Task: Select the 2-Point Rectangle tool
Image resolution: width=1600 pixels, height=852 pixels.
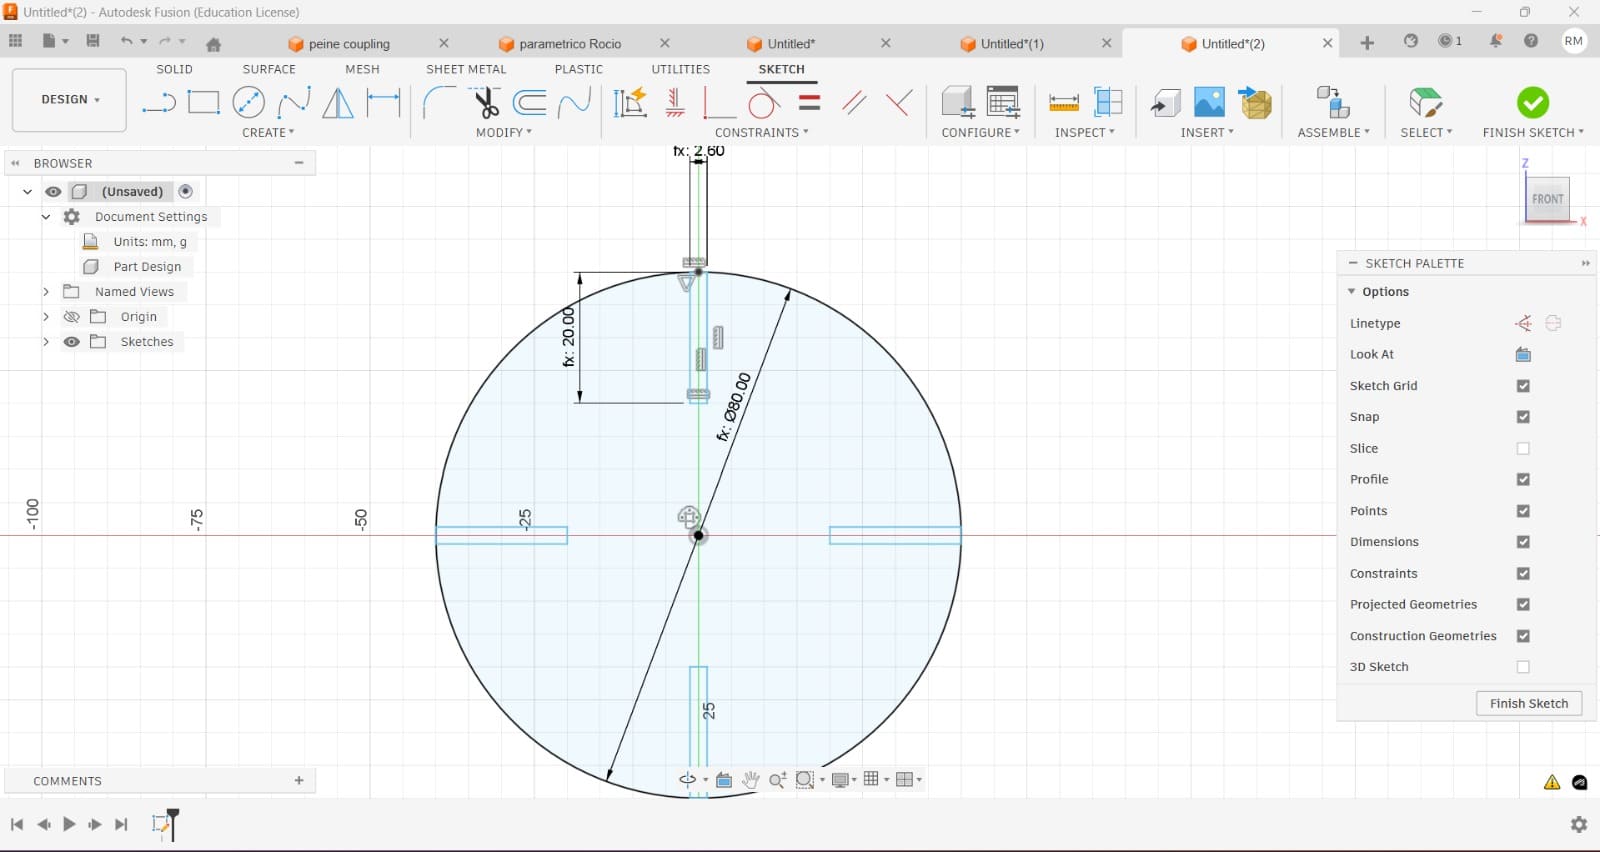Action: pyautogui.click(x=203, y=102)
